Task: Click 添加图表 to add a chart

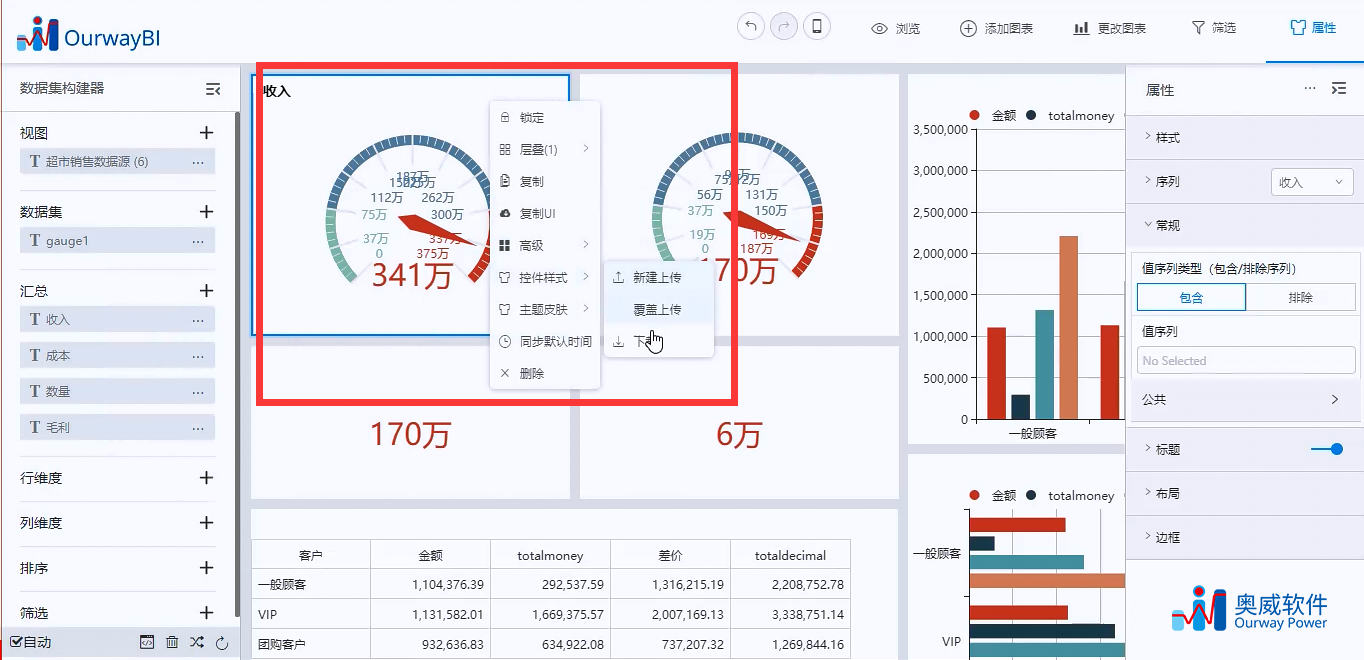Action: point(996,28)
